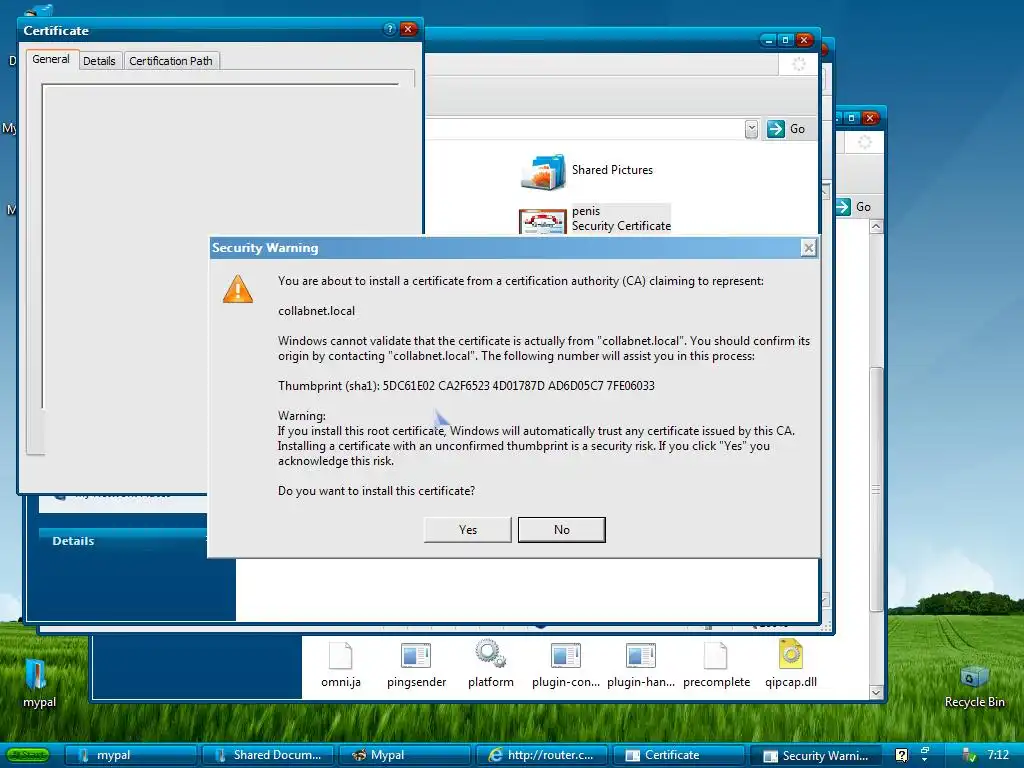Click the taskbar clock showing 7:12

pyautogui.click(x=998, y=755)
